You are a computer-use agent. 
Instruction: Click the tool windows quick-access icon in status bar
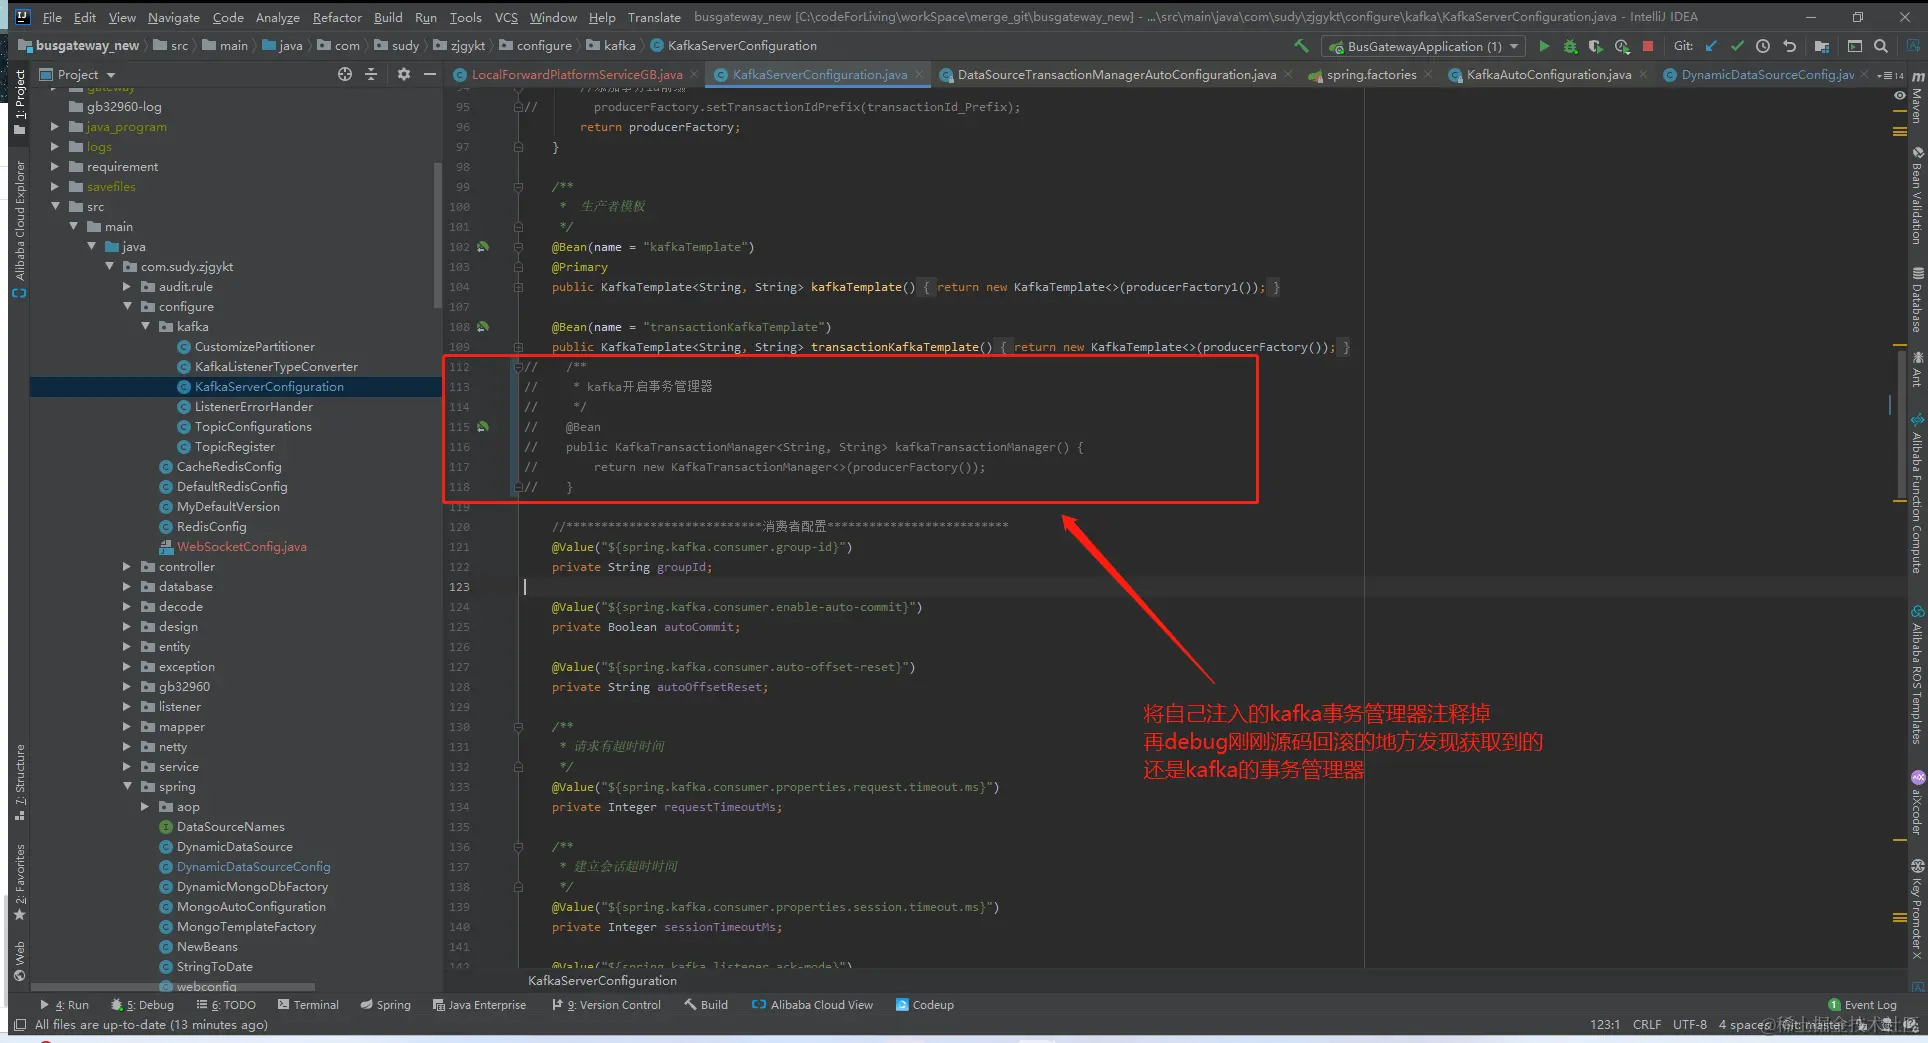click(19, 1024)
